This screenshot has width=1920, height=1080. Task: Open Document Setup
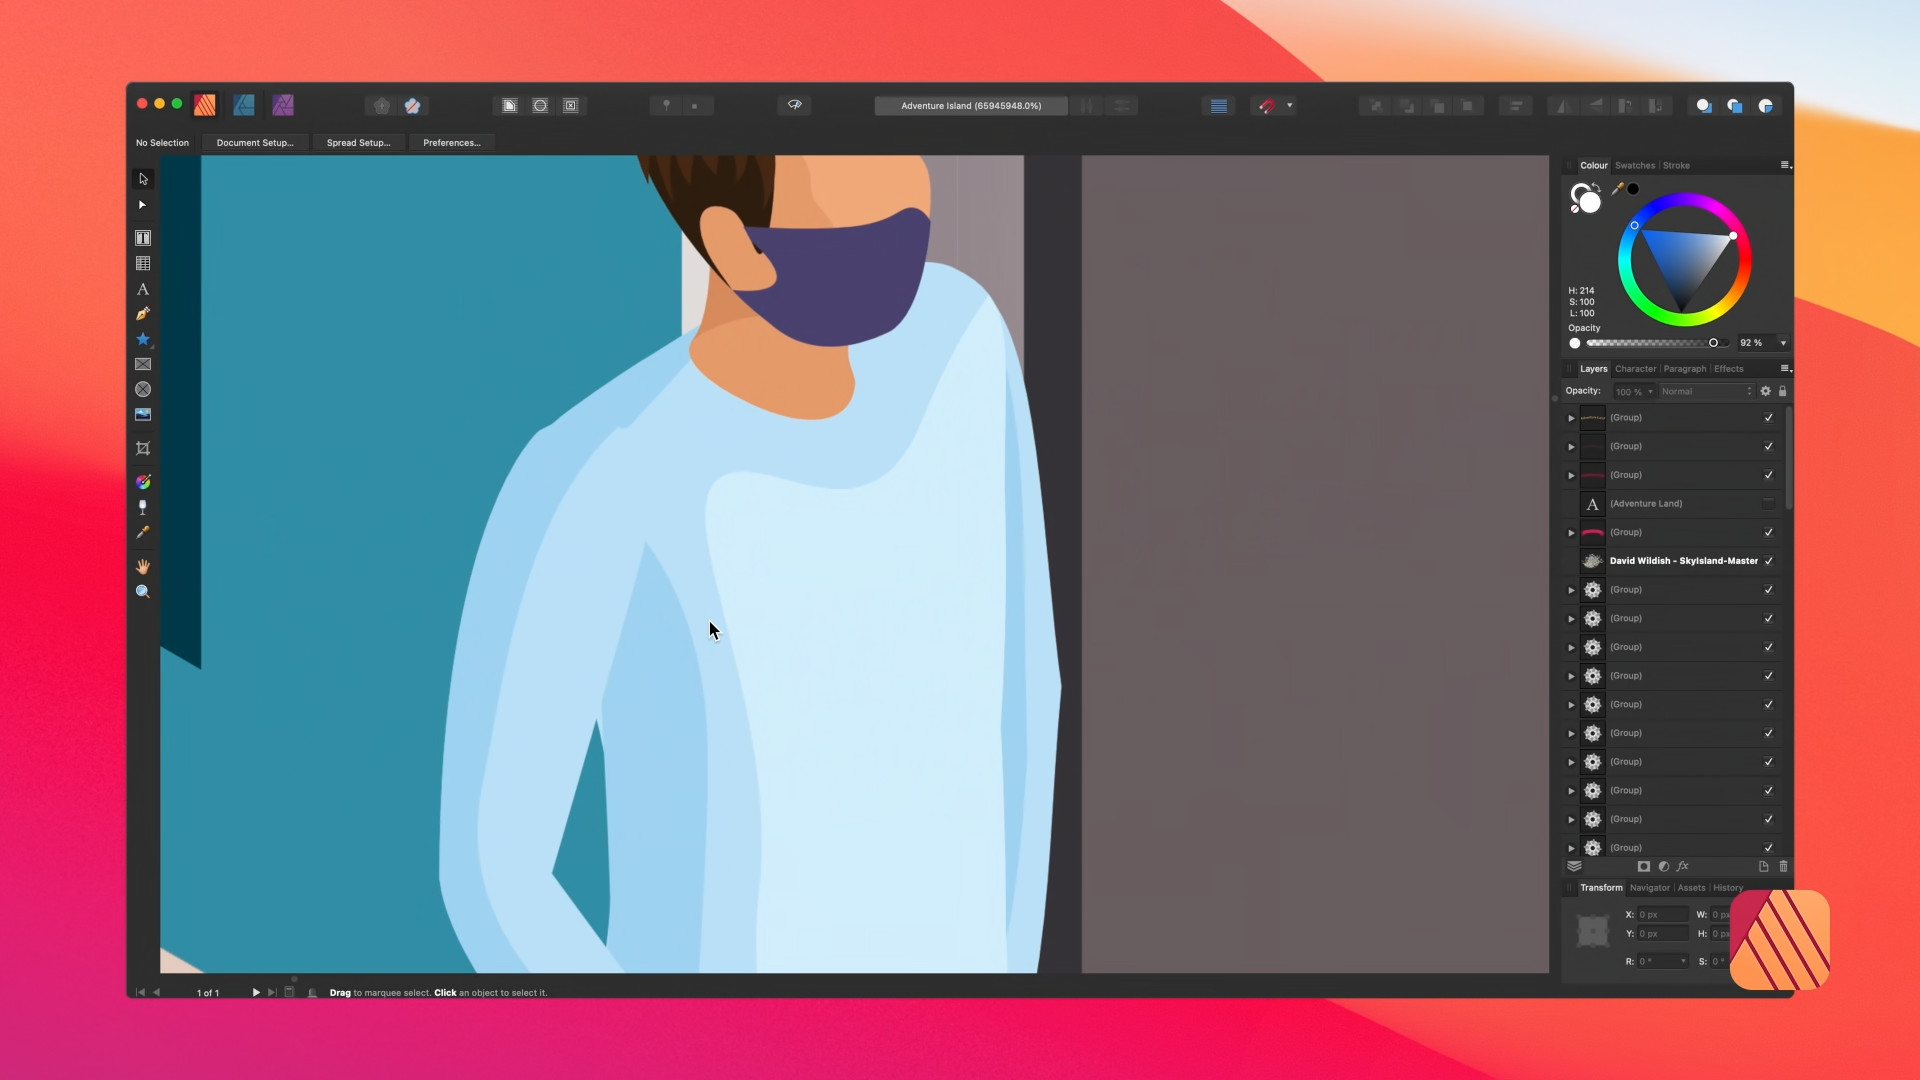[255, 142]
